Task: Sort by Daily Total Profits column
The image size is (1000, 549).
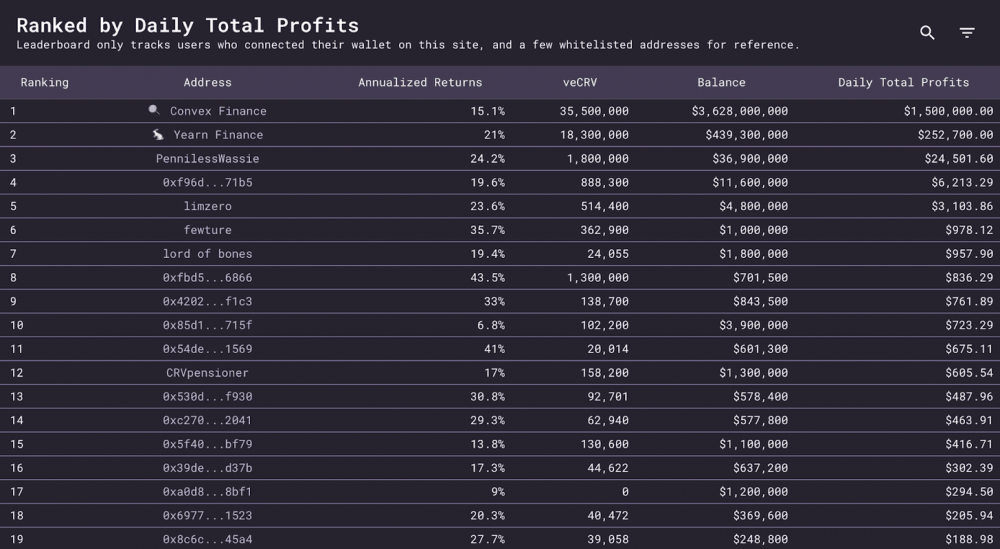Action: [x=903, y=82]
